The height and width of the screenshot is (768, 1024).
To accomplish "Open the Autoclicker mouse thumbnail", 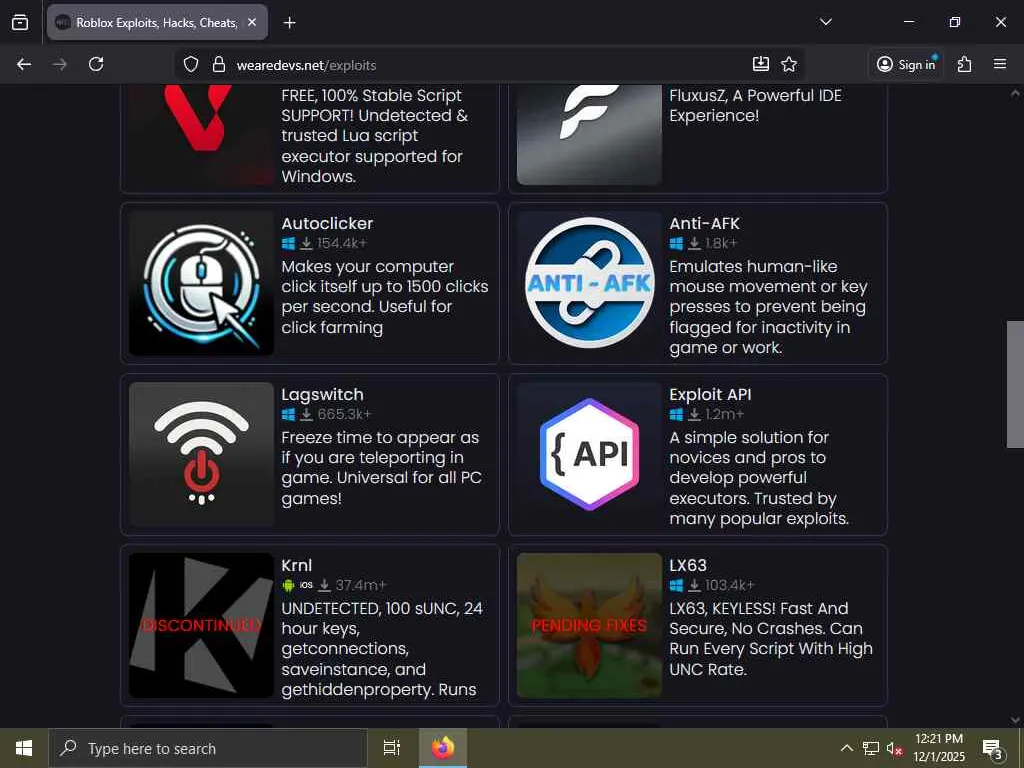I will click(x=201, y=283).
